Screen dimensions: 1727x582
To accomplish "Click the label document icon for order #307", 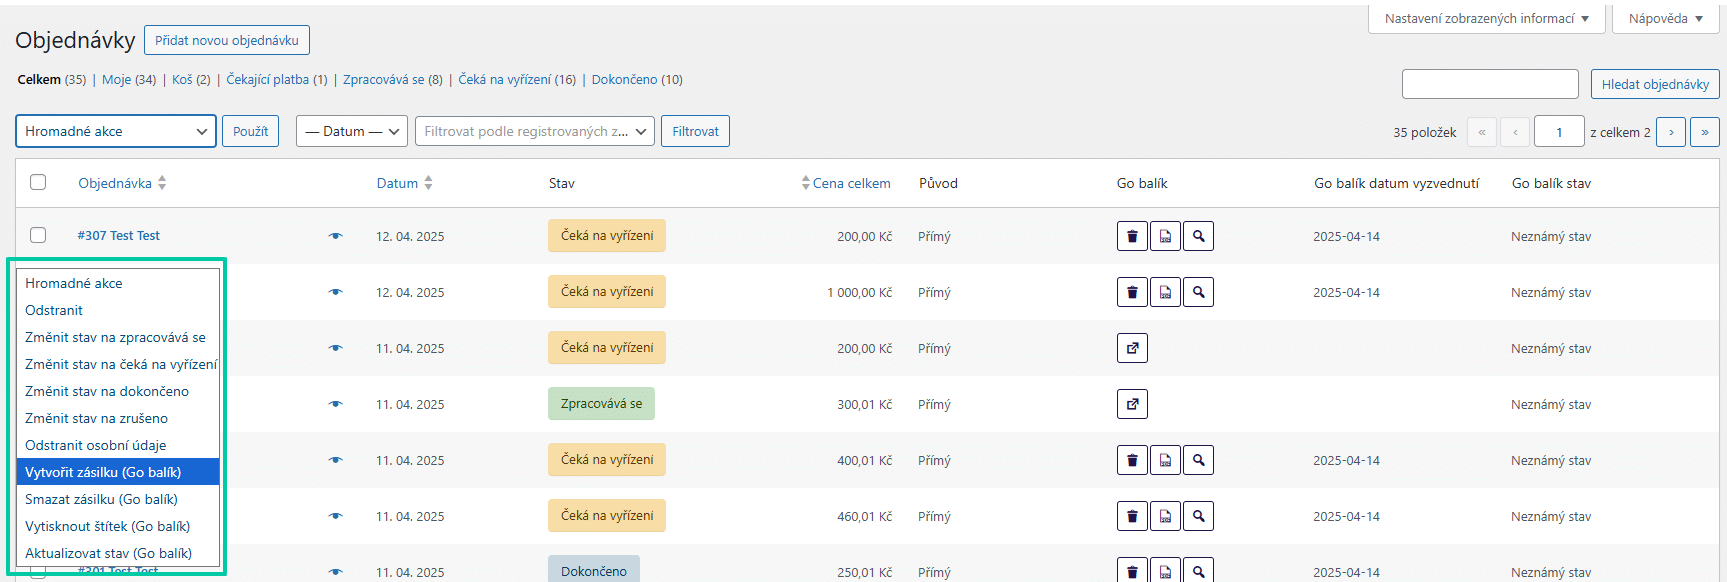I will pyautogui.click(x=1165, y=237).
